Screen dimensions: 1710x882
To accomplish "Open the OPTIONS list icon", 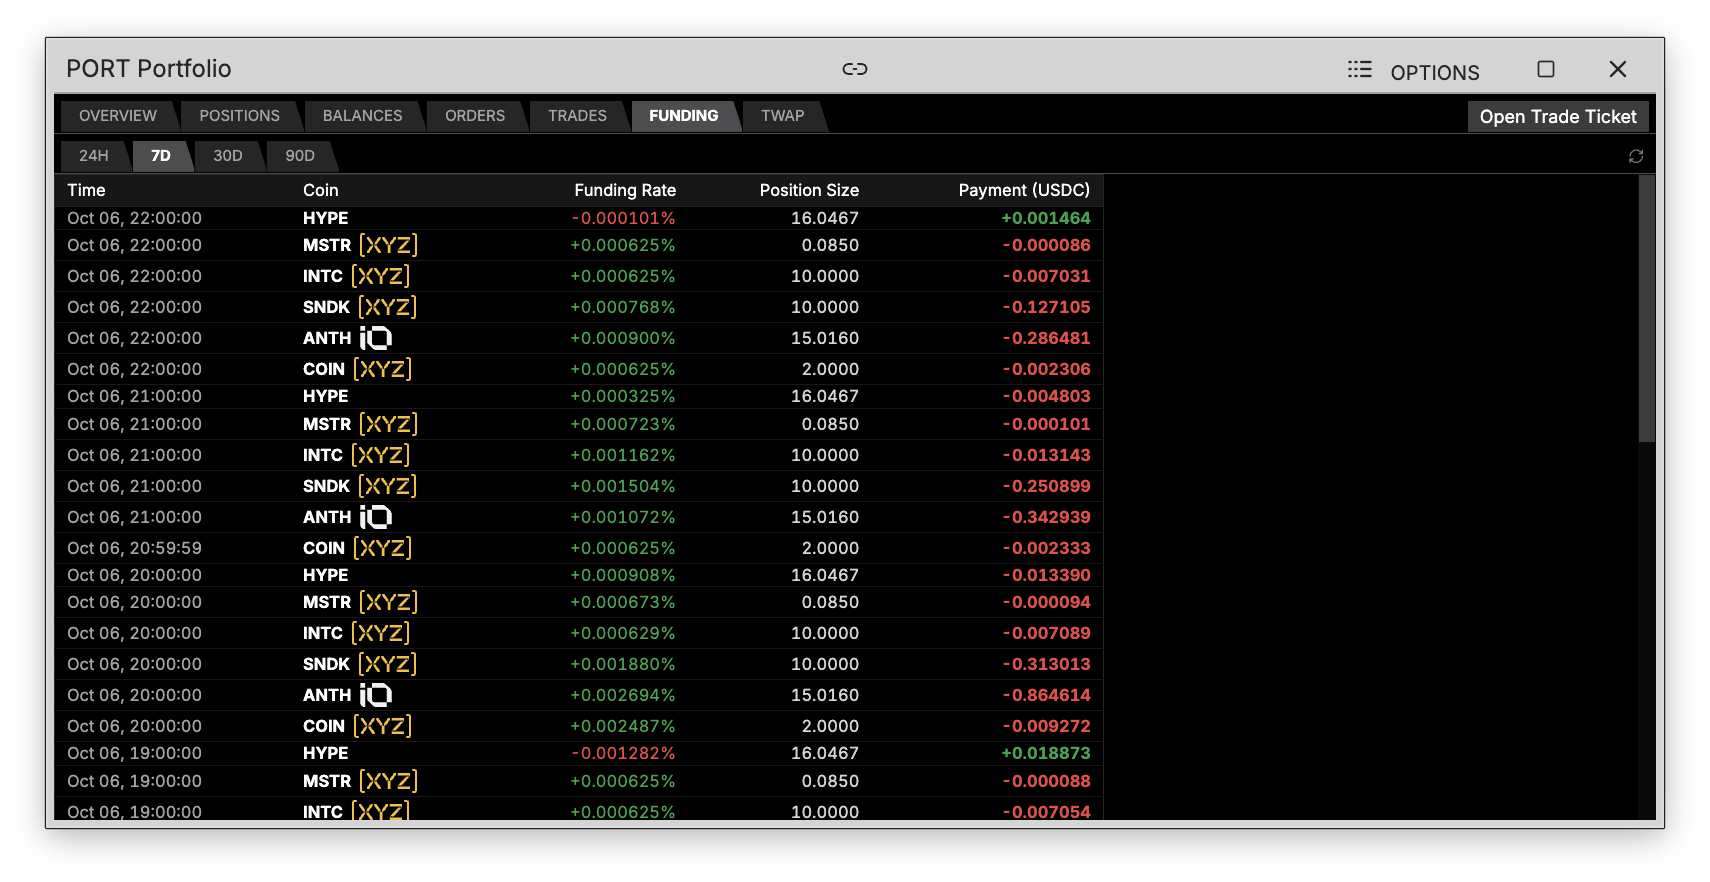I will point(1359,69).
